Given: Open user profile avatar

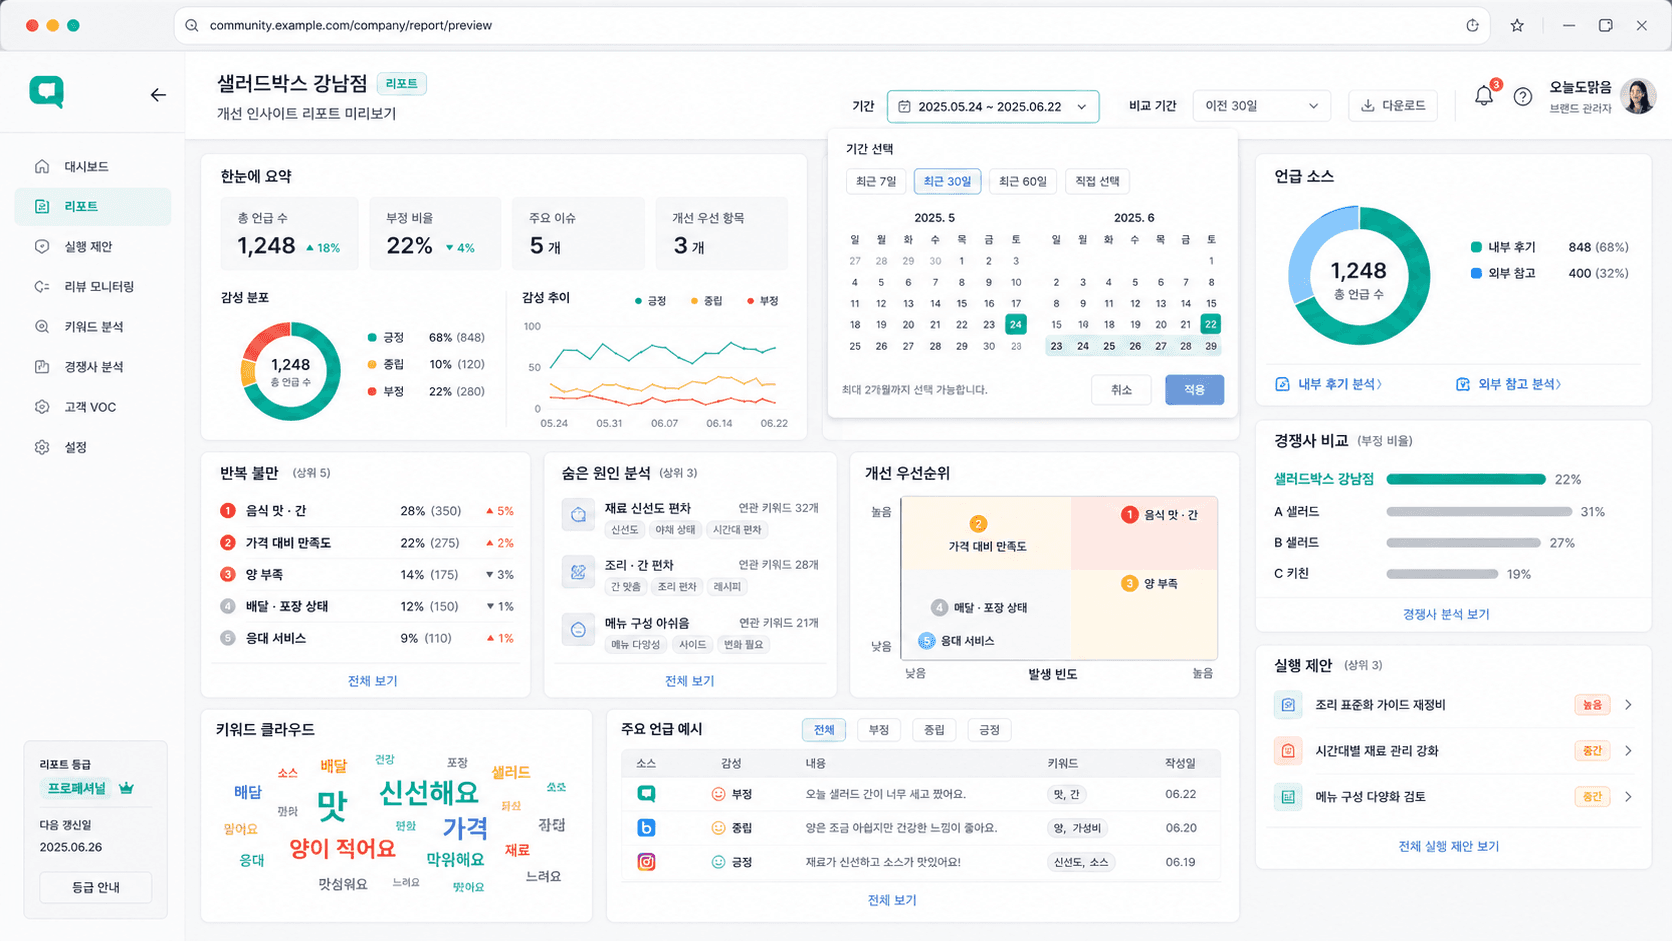Looking at the screenshot, I should [1638, 96].
